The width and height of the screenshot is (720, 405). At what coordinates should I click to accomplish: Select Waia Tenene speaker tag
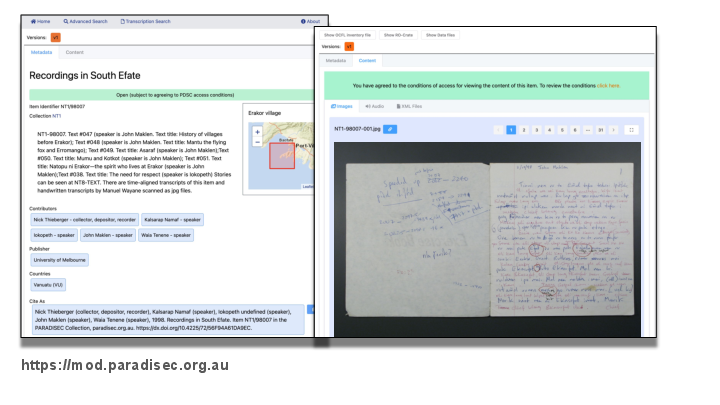pyautogui.click(x=166, y=235)
